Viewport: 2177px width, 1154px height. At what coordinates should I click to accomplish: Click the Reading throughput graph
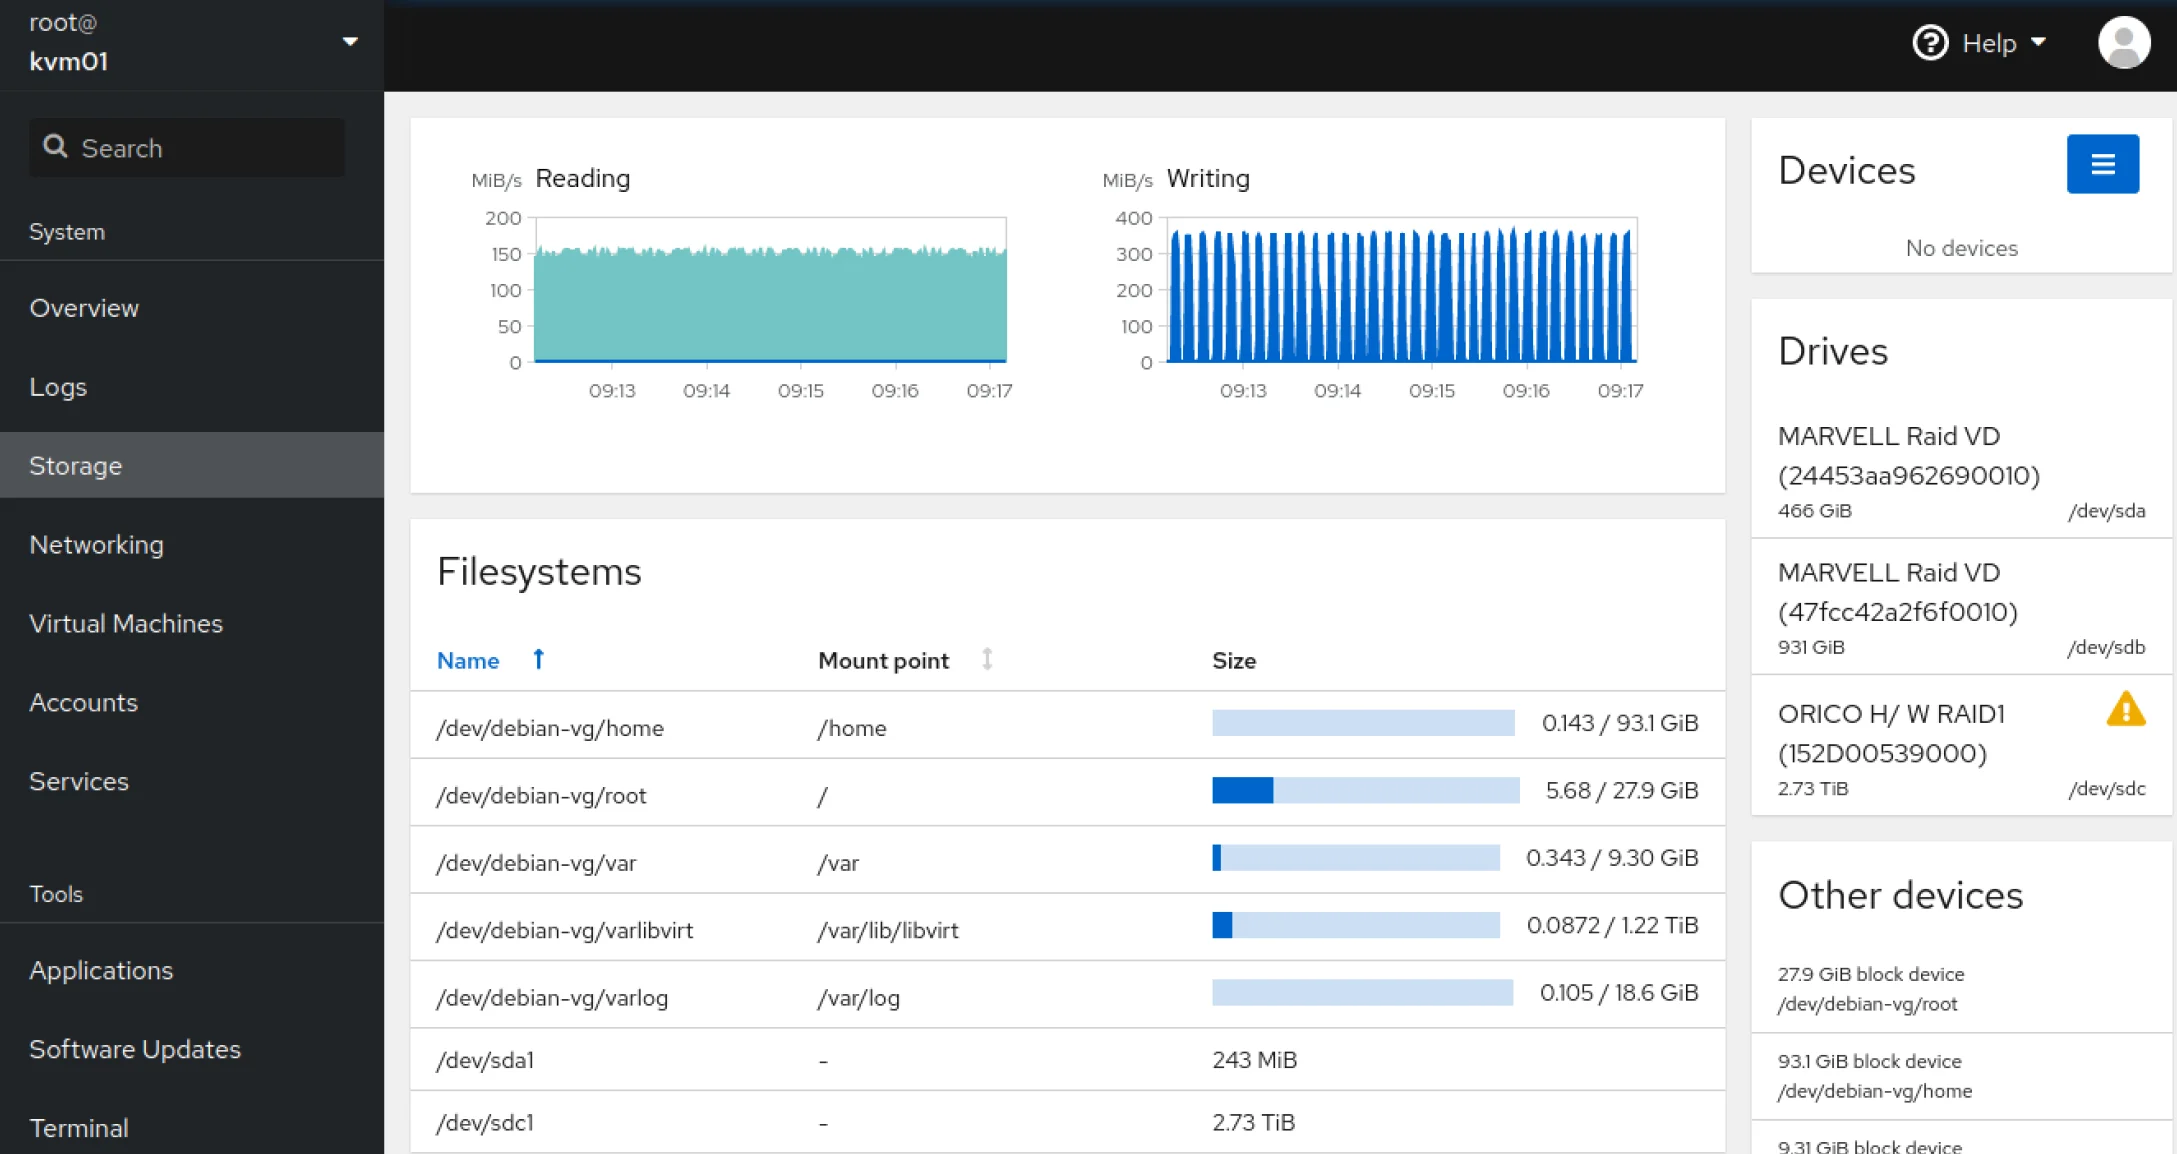tap(770, 290)
